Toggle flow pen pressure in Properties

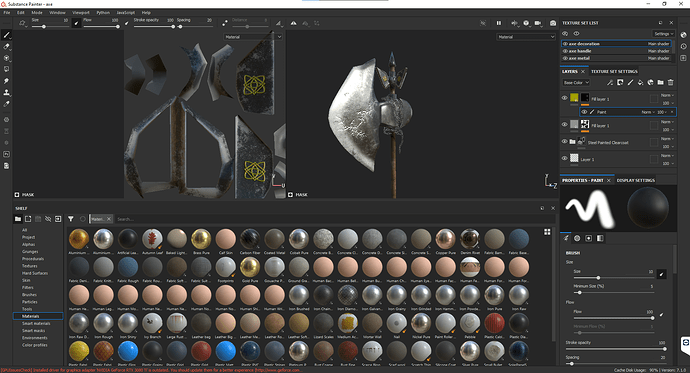(661, 314)
